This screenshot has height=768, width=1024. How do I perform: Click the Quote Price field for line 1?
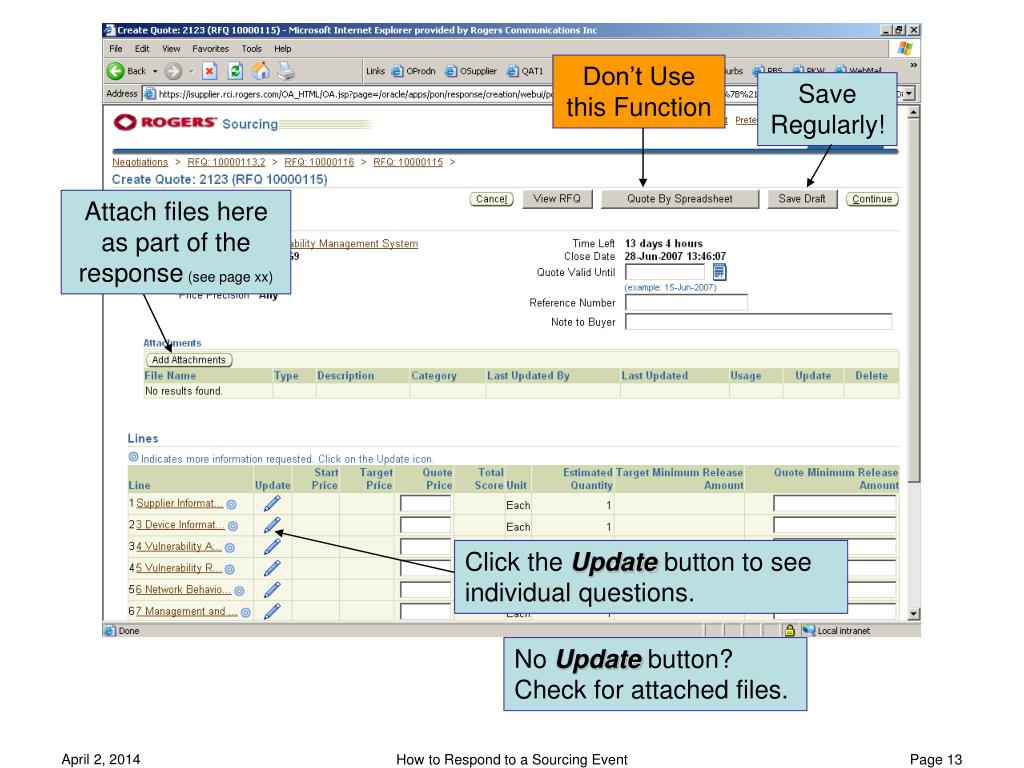425,504
